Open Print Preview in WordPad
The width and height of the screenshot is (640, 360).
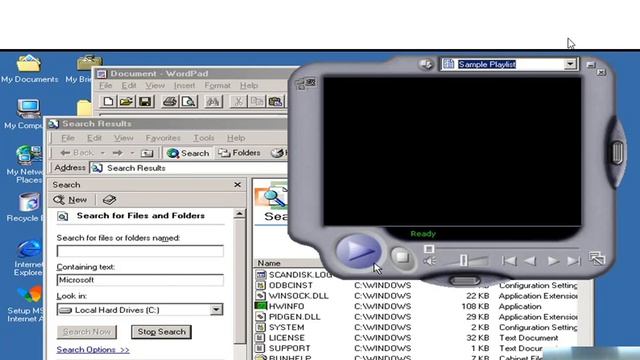point(189,101)
